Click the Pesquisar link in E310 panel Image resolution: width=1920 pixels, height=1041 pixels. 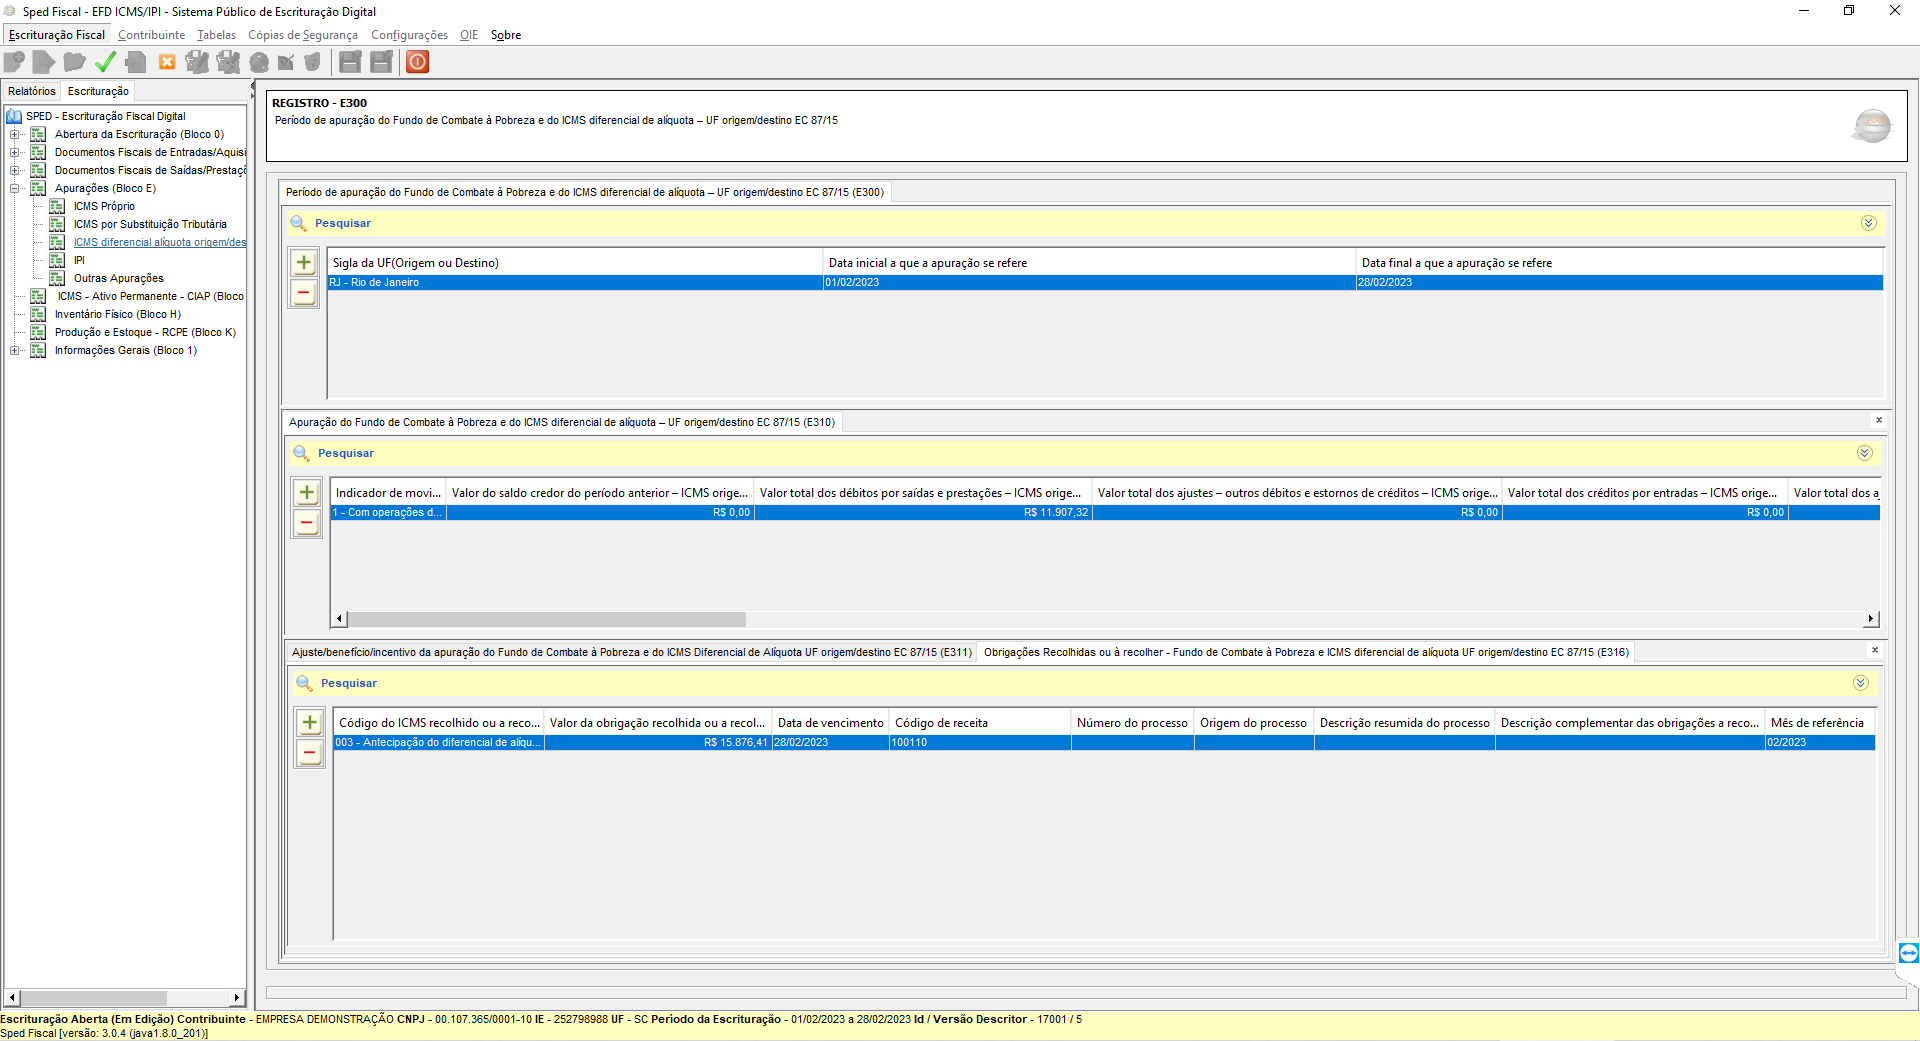346,453
